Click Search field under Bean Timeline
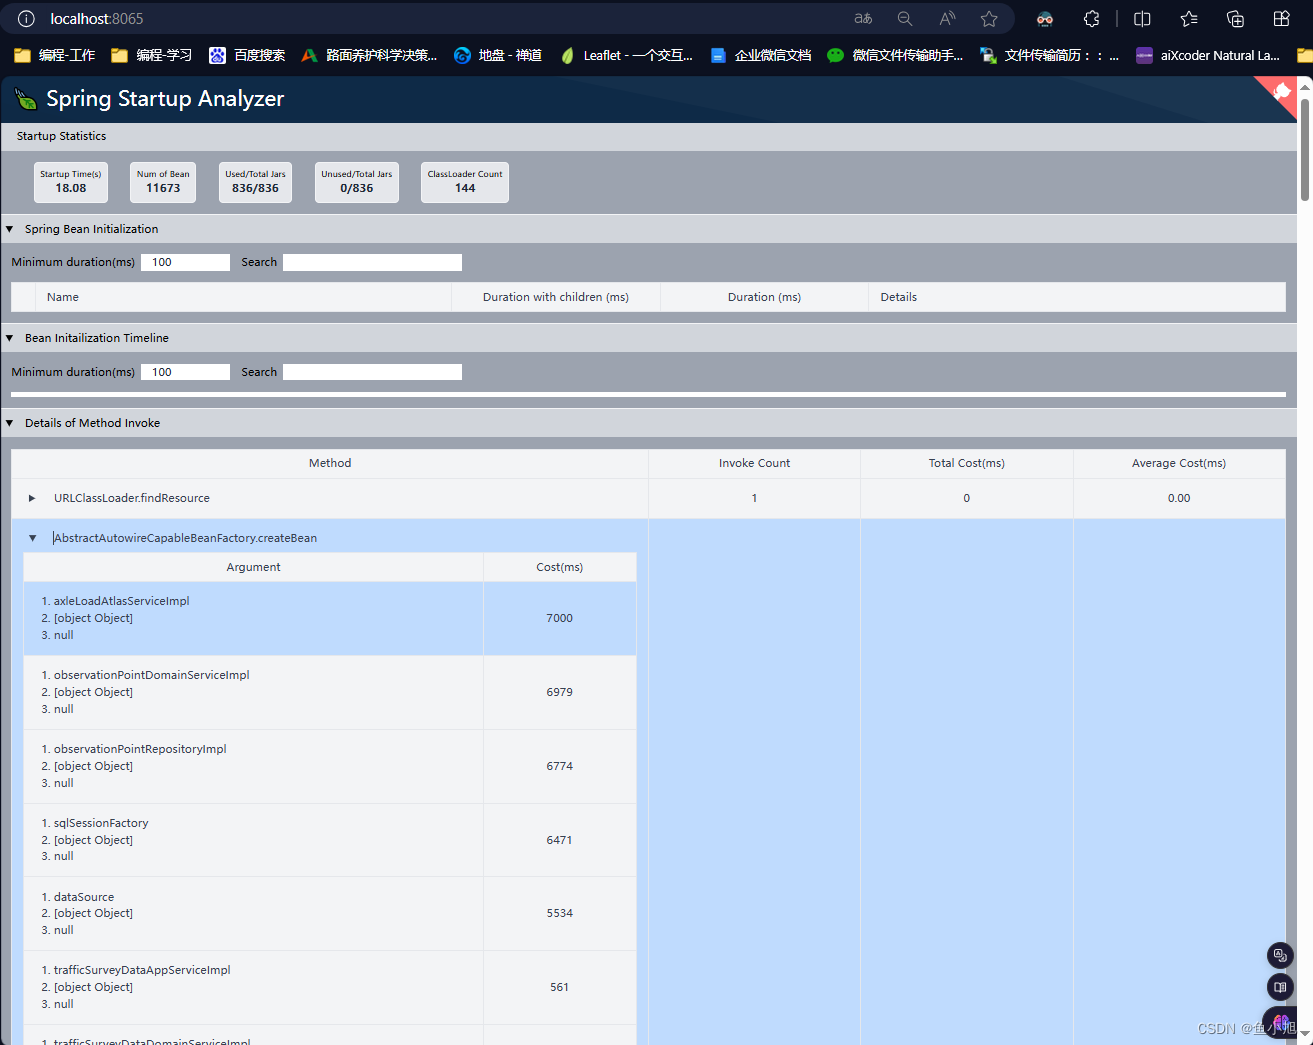The image size is (1313, 1045). pyautogui.click(x=372, y=372)
